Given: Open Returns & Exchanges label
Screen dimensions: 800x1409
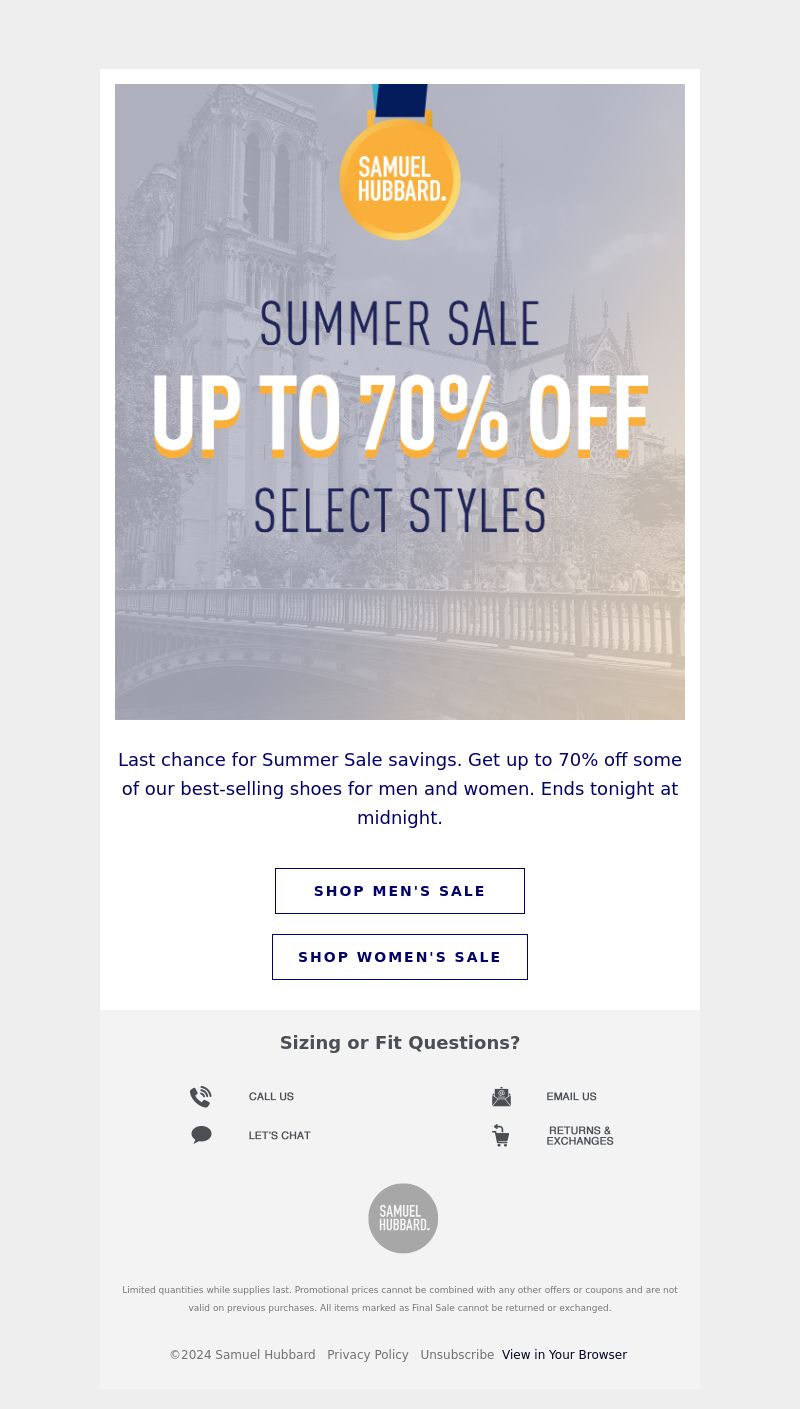Looking at the screenshot, I should pos(580,1135).
